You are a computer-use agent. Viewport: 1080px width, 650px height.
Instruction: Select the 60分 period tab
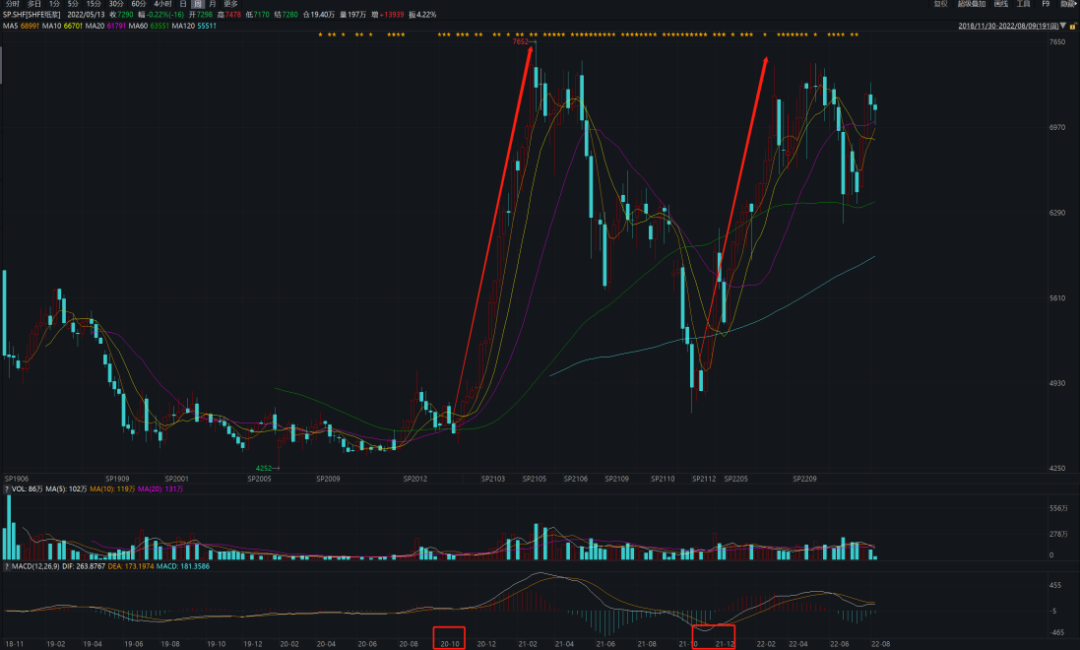[x=139, y=4]
